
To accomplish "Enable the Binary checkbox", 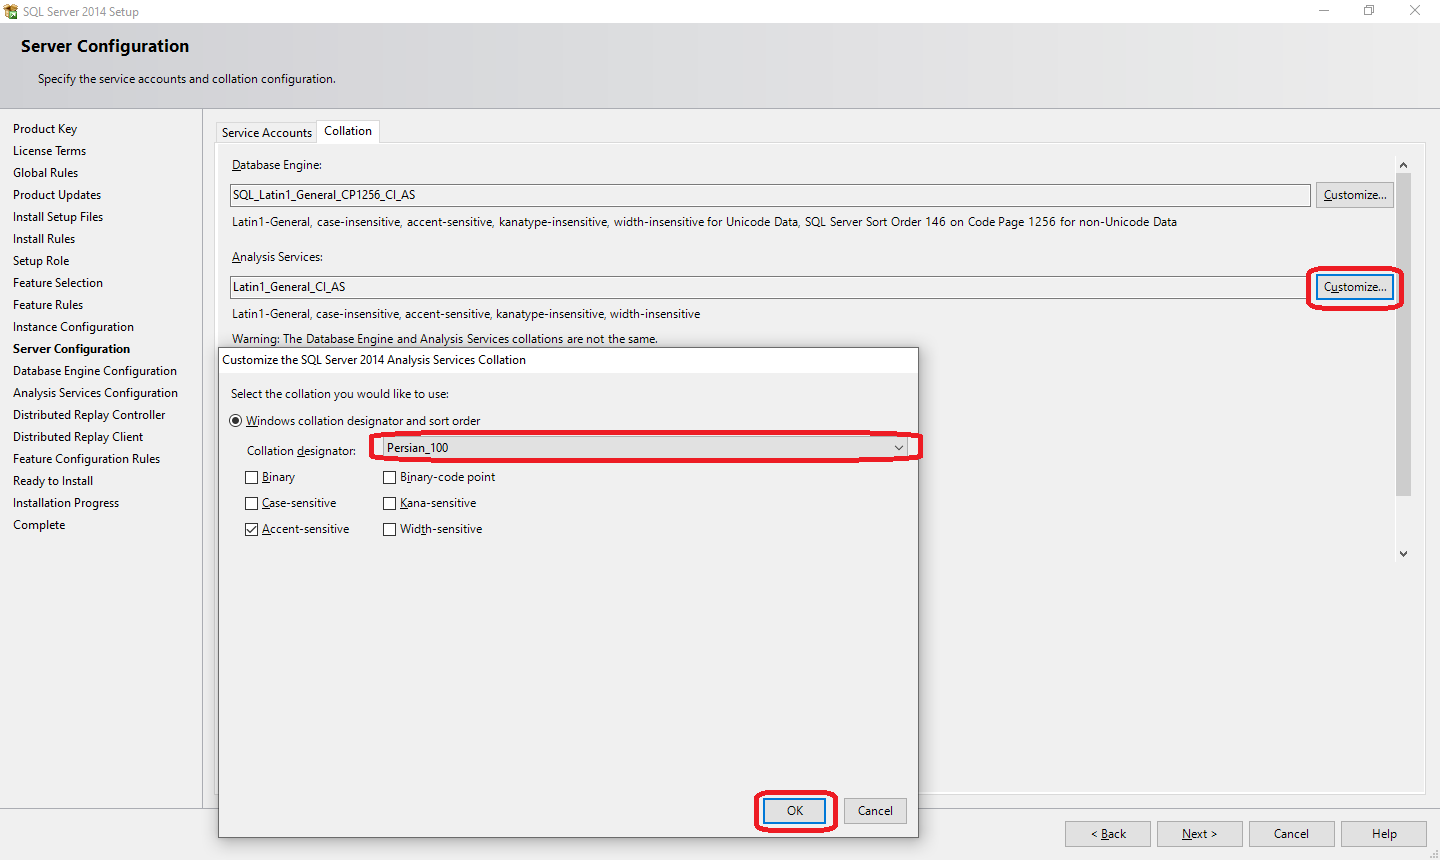I will [x=252, y=477].
